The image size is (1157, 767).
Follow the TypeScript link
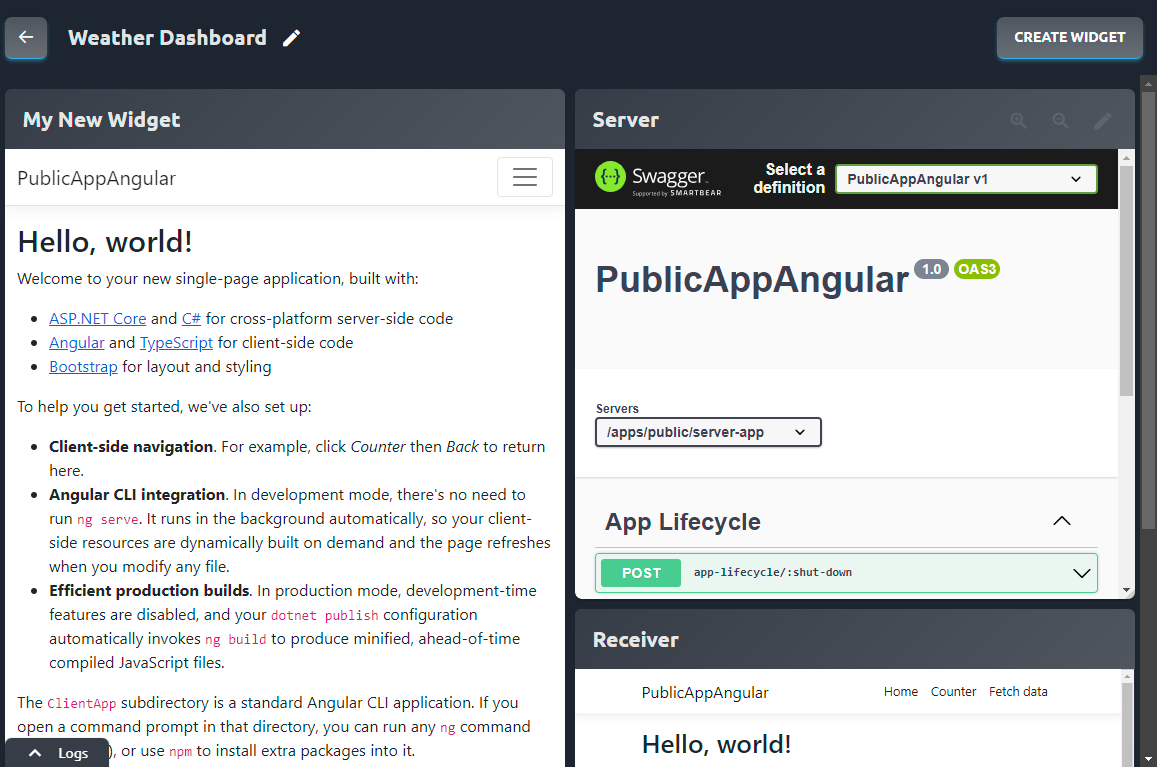(x=176, y=343)
